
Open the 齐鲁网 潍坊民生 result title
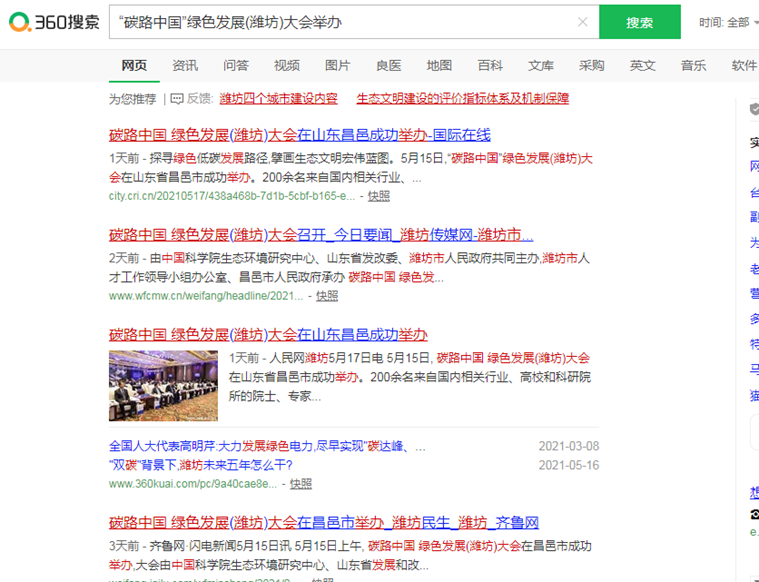pyautogui.click(x=324, y=522)
